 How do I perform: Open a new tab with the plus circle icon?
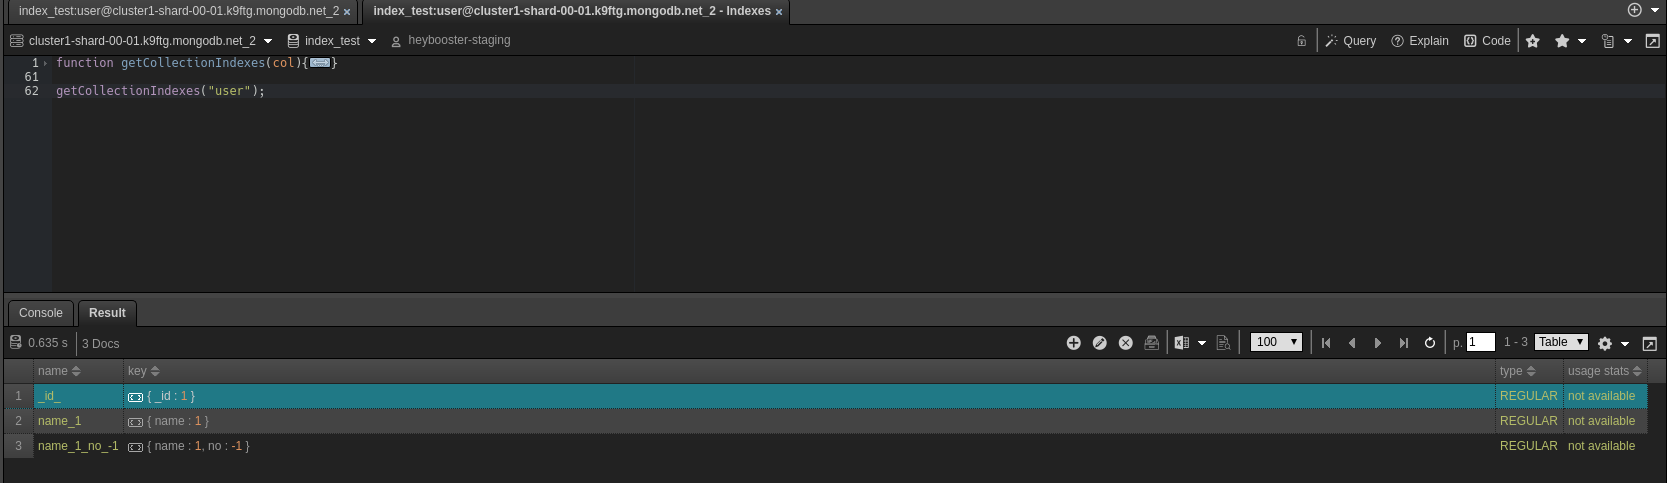[x=1635, y=10]
